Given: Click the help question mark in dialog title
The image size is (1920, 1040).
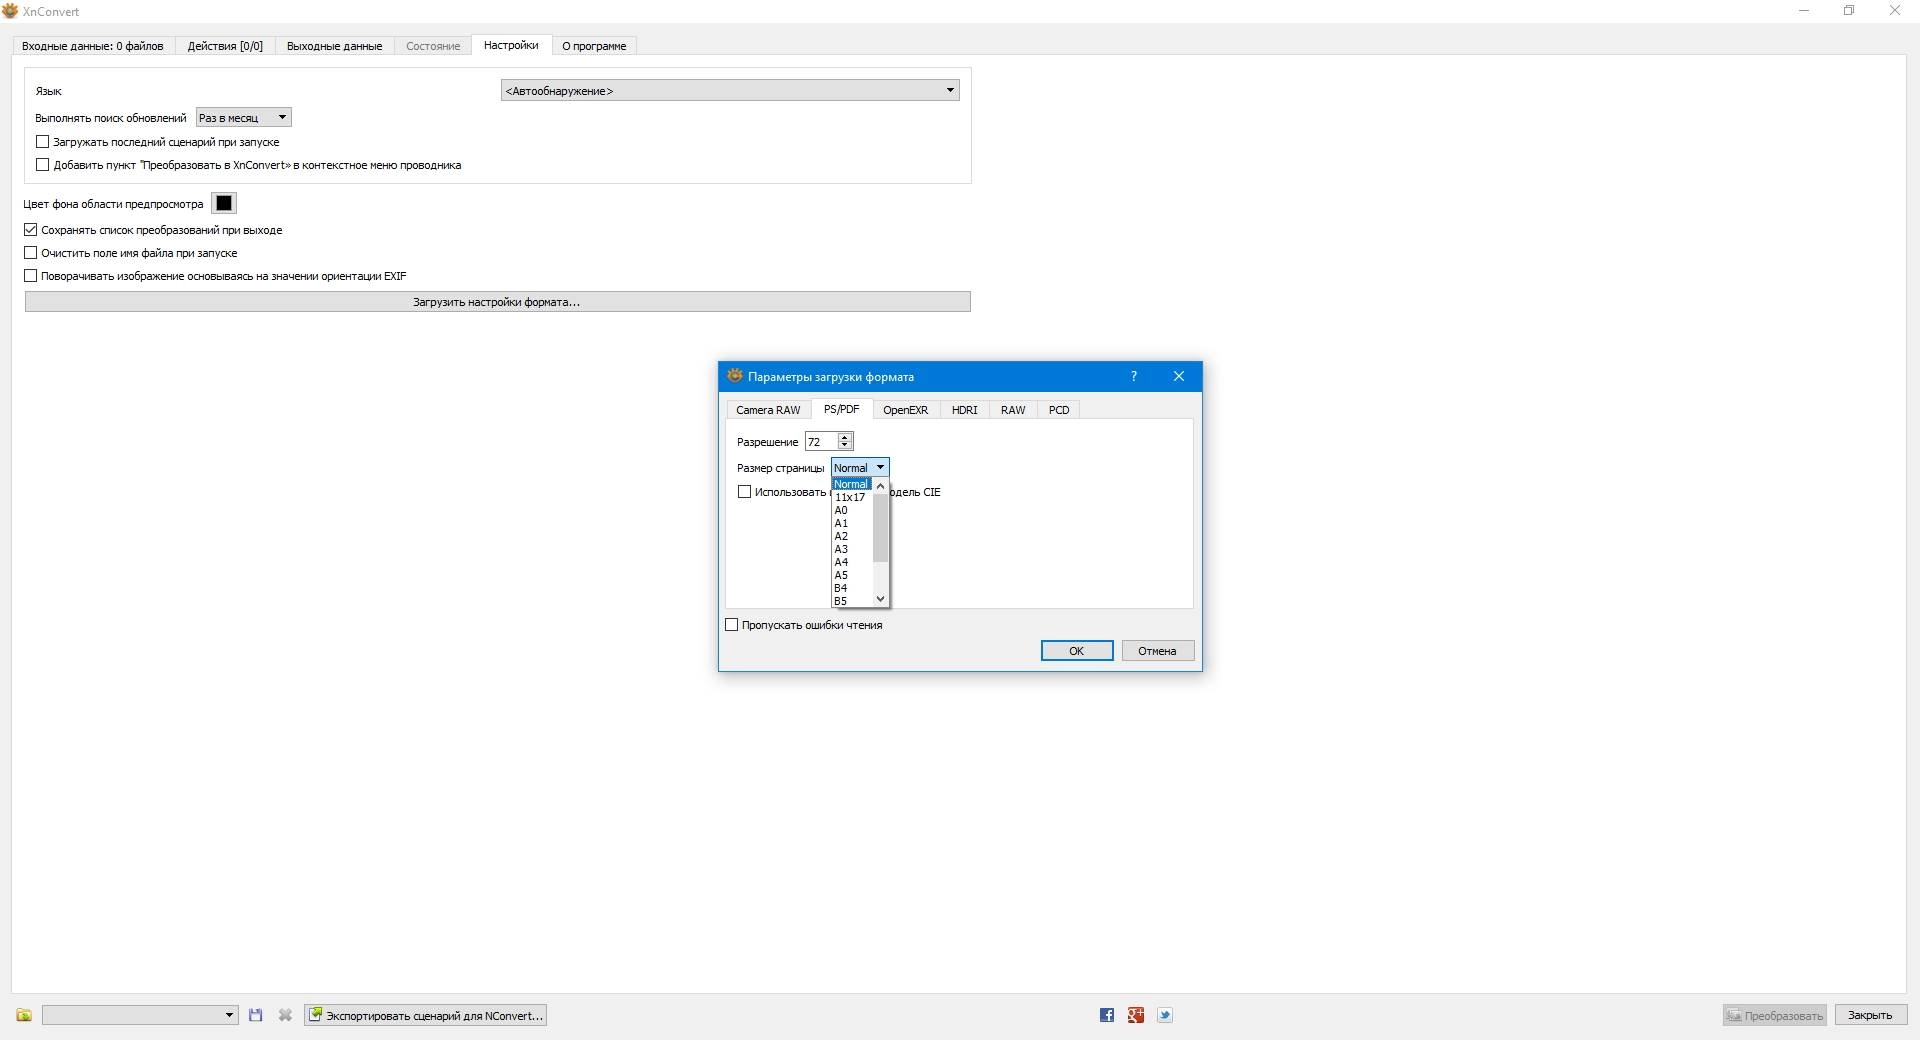Looking at the screenshot, I should 1134,376.
